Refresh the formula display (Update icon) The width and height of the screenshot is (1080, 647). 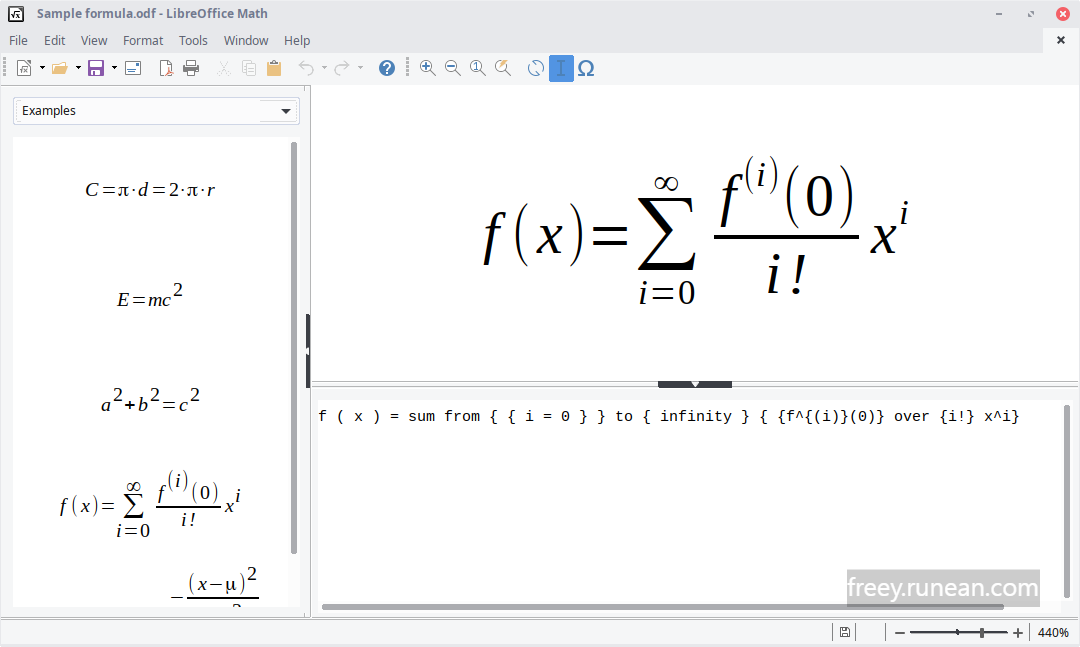click(x=536, y=68)
